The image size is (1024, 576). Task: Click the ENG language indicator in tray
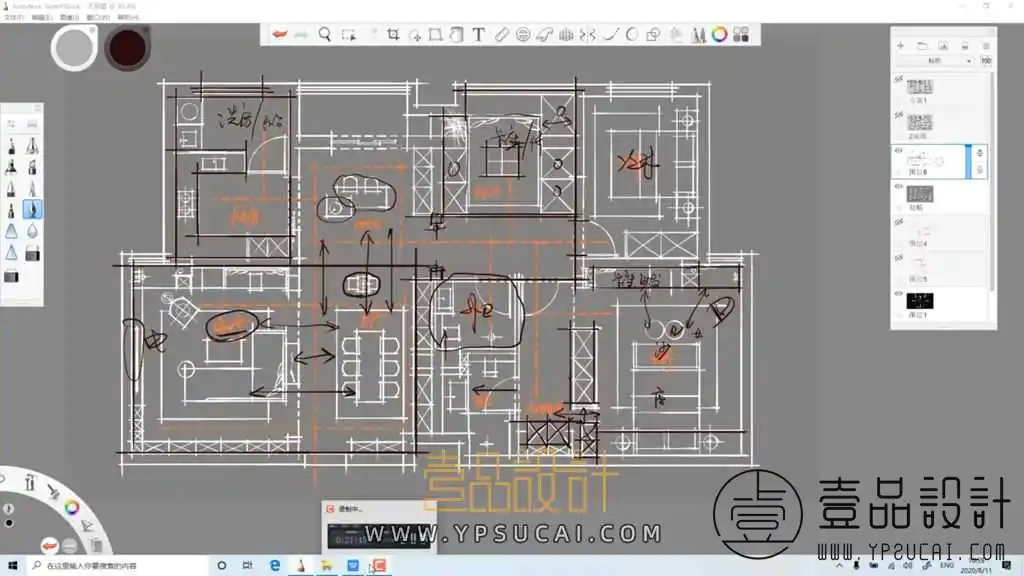coord(947,566)
